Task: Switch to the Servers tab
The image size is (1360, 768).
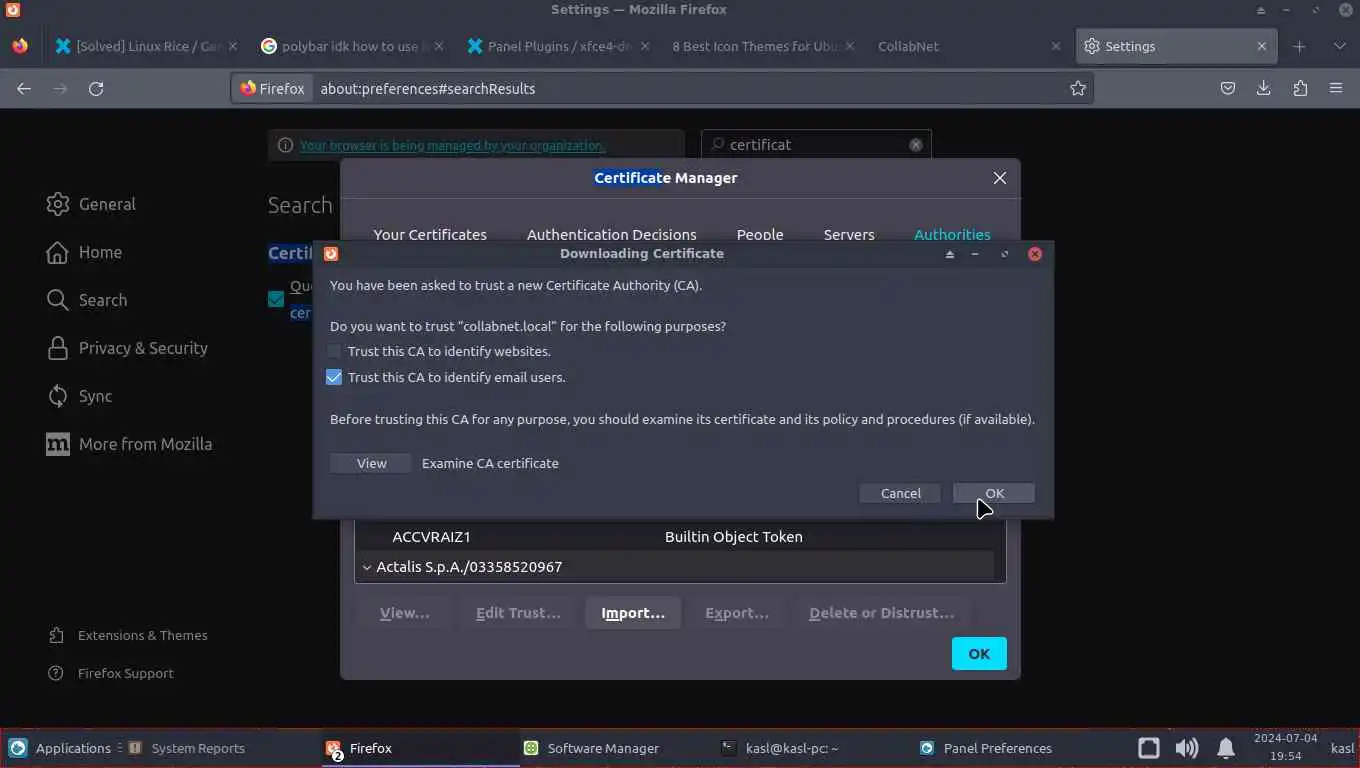Action: coord(849,235)
